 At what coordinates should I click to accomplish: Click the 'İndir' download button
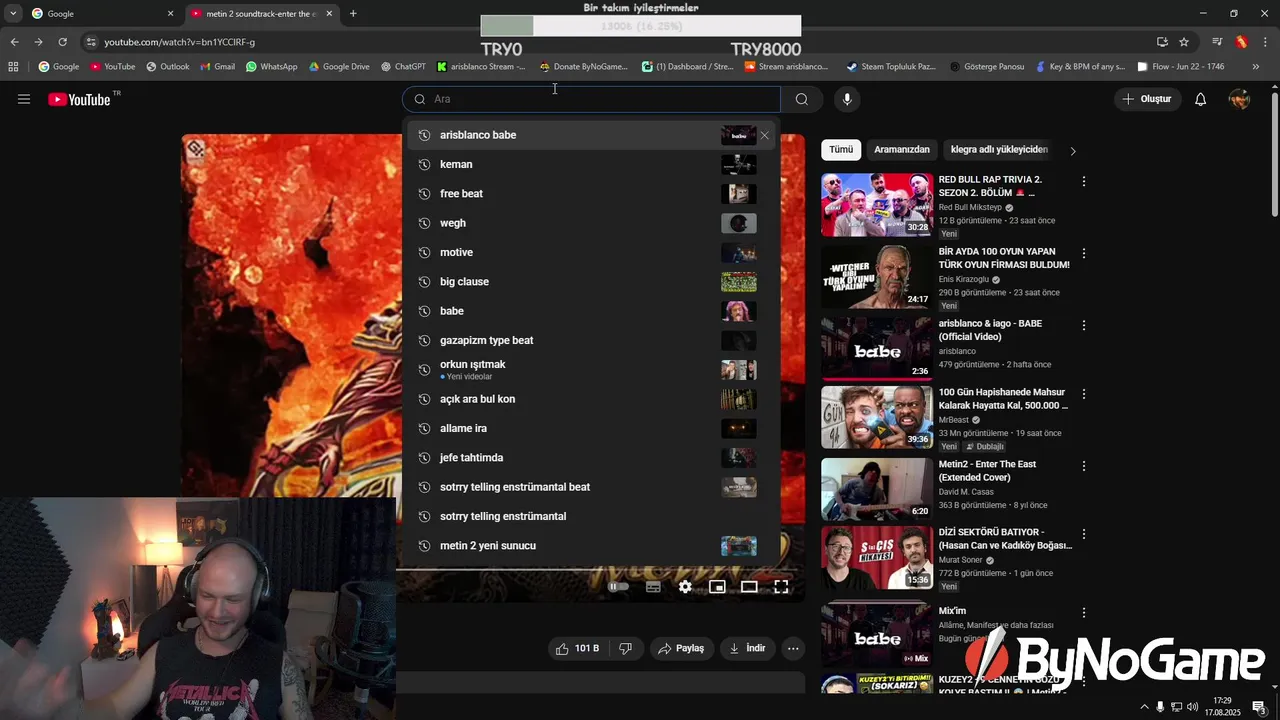(747, 648)
